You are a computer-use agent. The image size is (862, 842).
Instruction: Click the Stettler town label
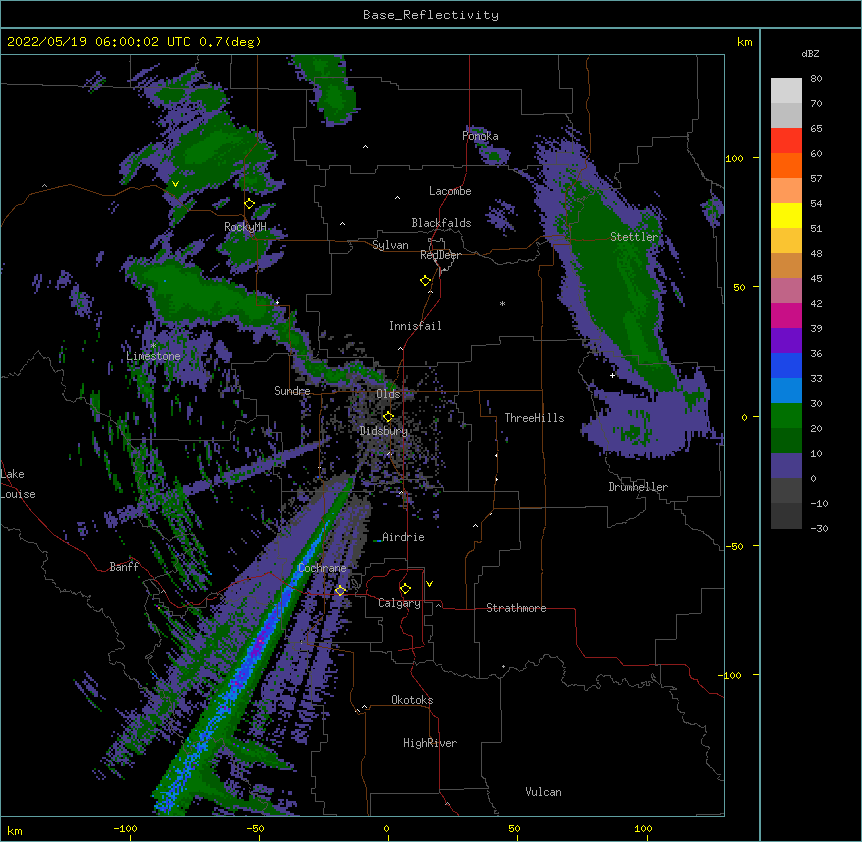tap(634, 237)
